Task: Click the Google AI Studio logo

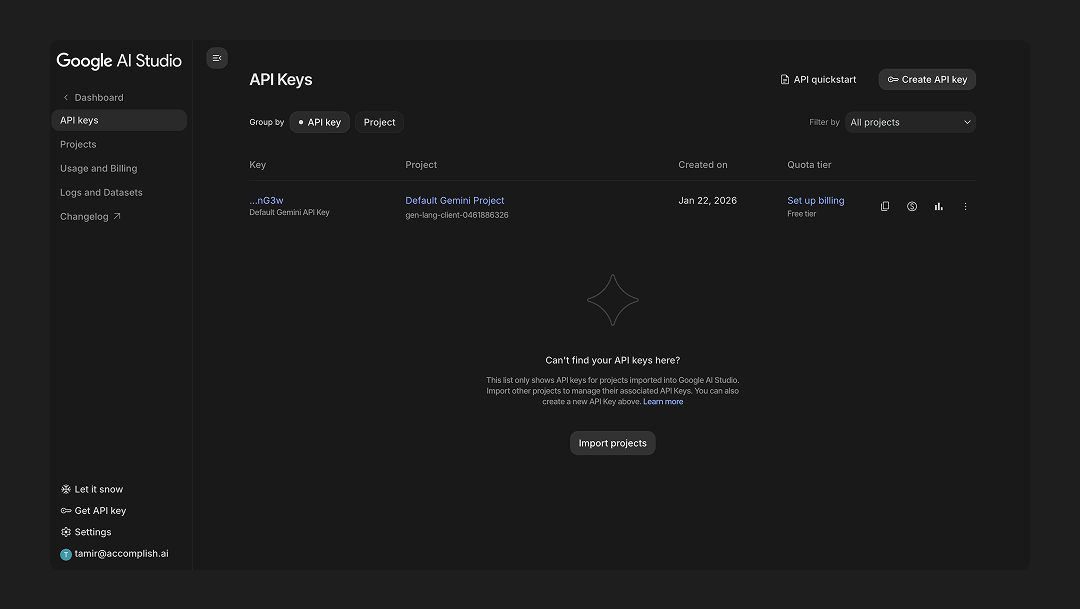Action: point(119,61)
